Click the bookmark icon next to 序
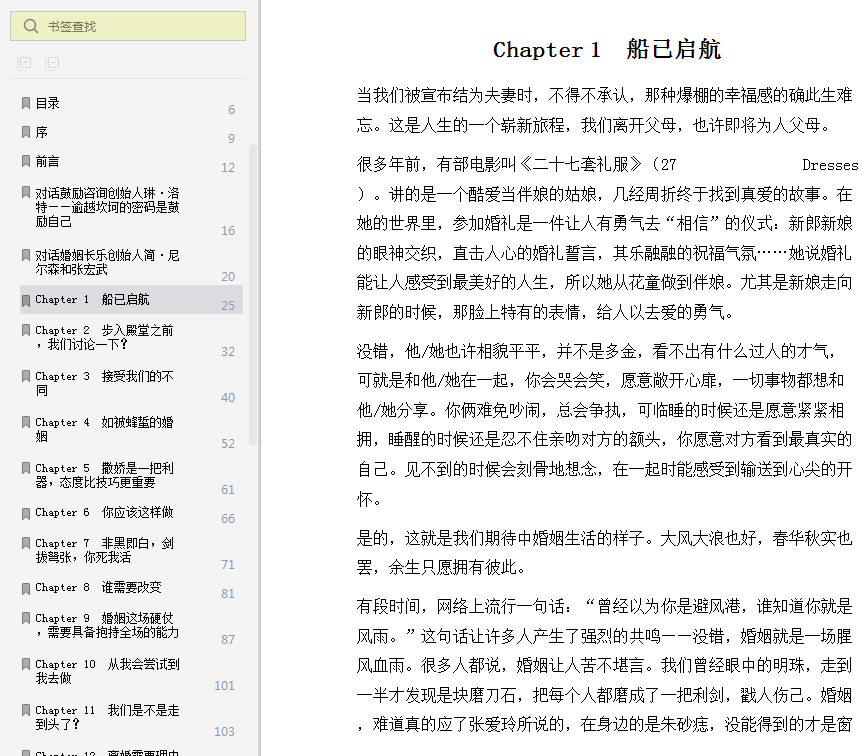Viewport: 867px width, 756px height. (x=25, y=132)
